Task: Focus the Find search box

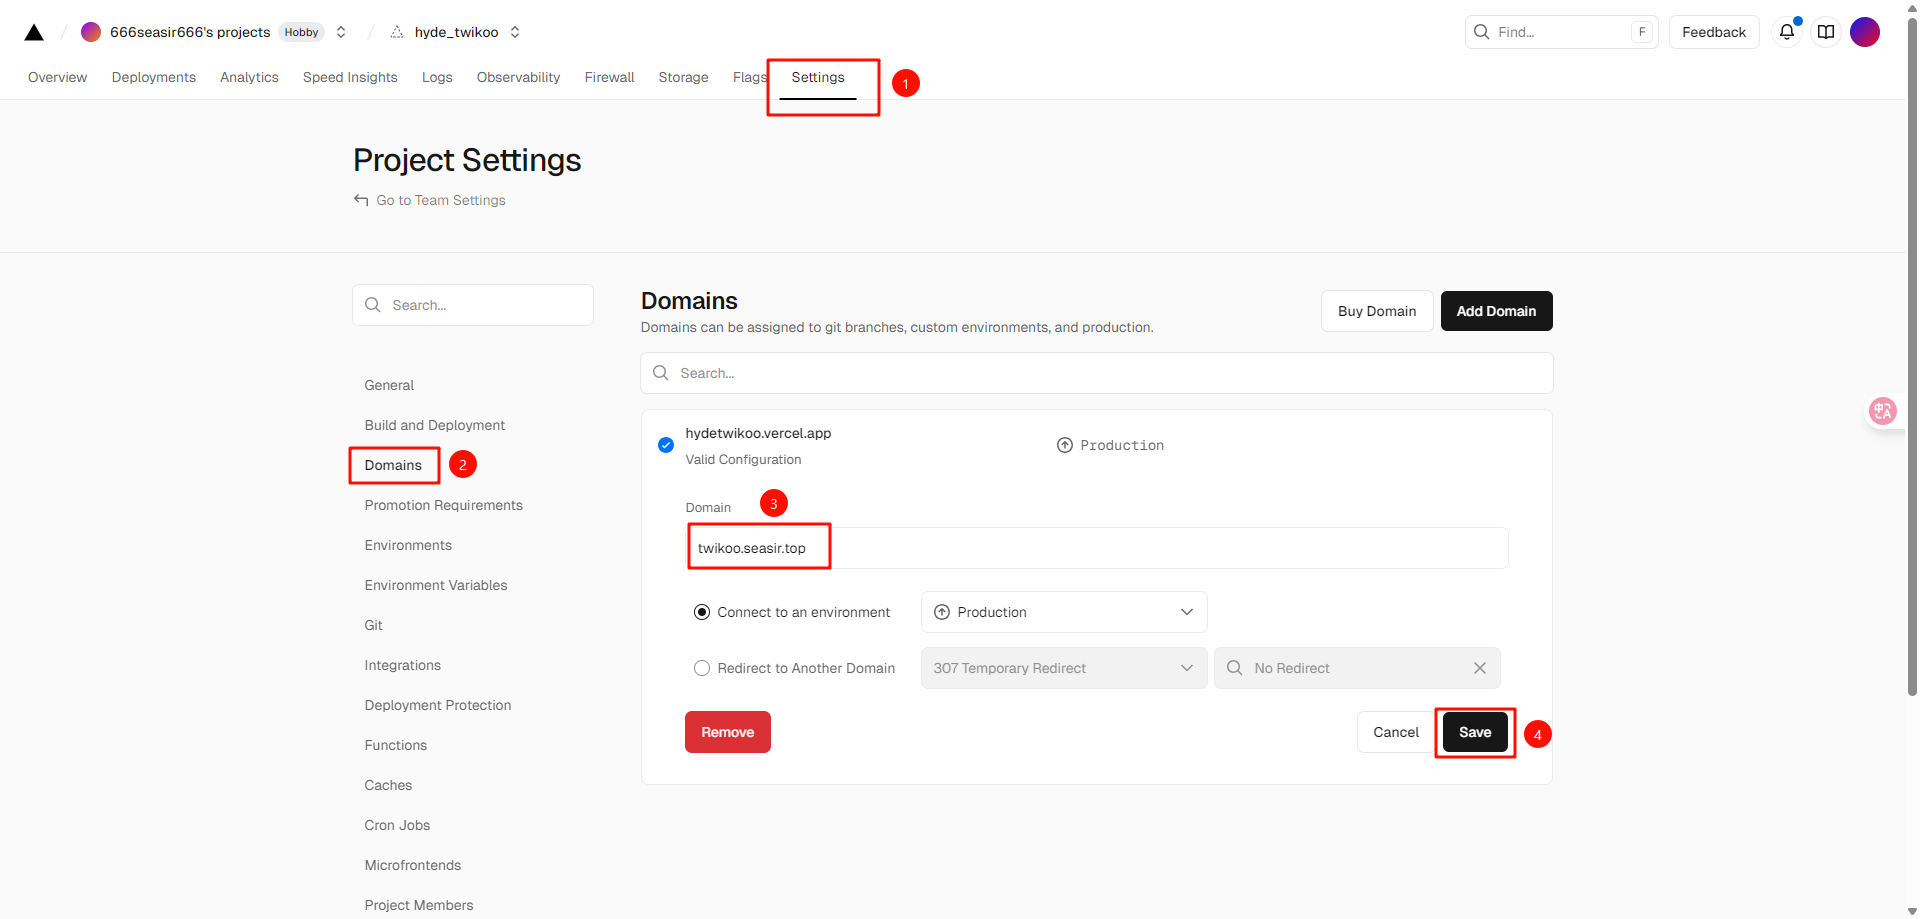Action: pyautogui.click(x=1561, y=32)
